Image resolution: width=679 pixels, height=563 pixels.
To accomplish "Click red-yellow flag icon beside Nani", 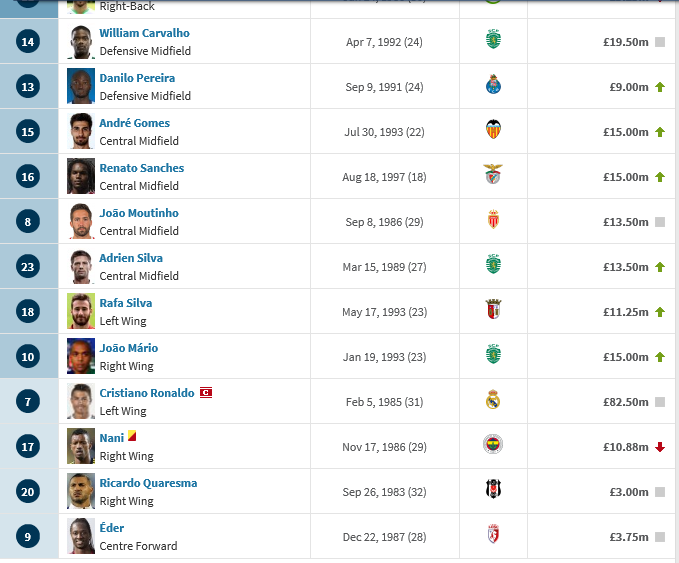I will coord(132,436).
